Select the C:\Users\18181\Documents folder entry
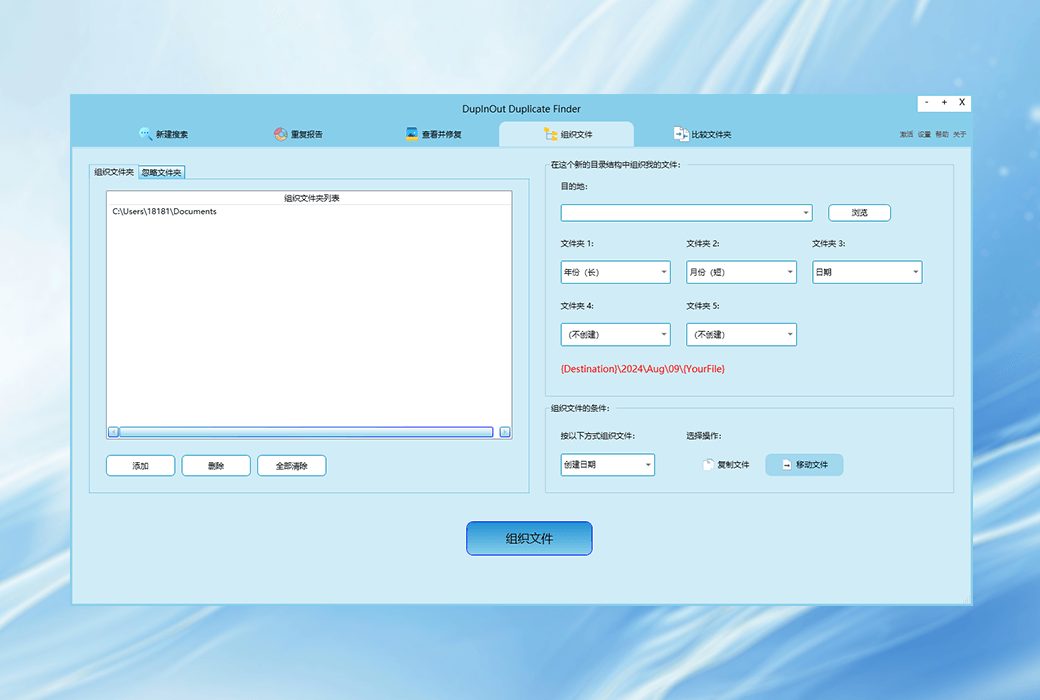The width and height of the screenshot is (1040, 700). [x=164, y=212]
